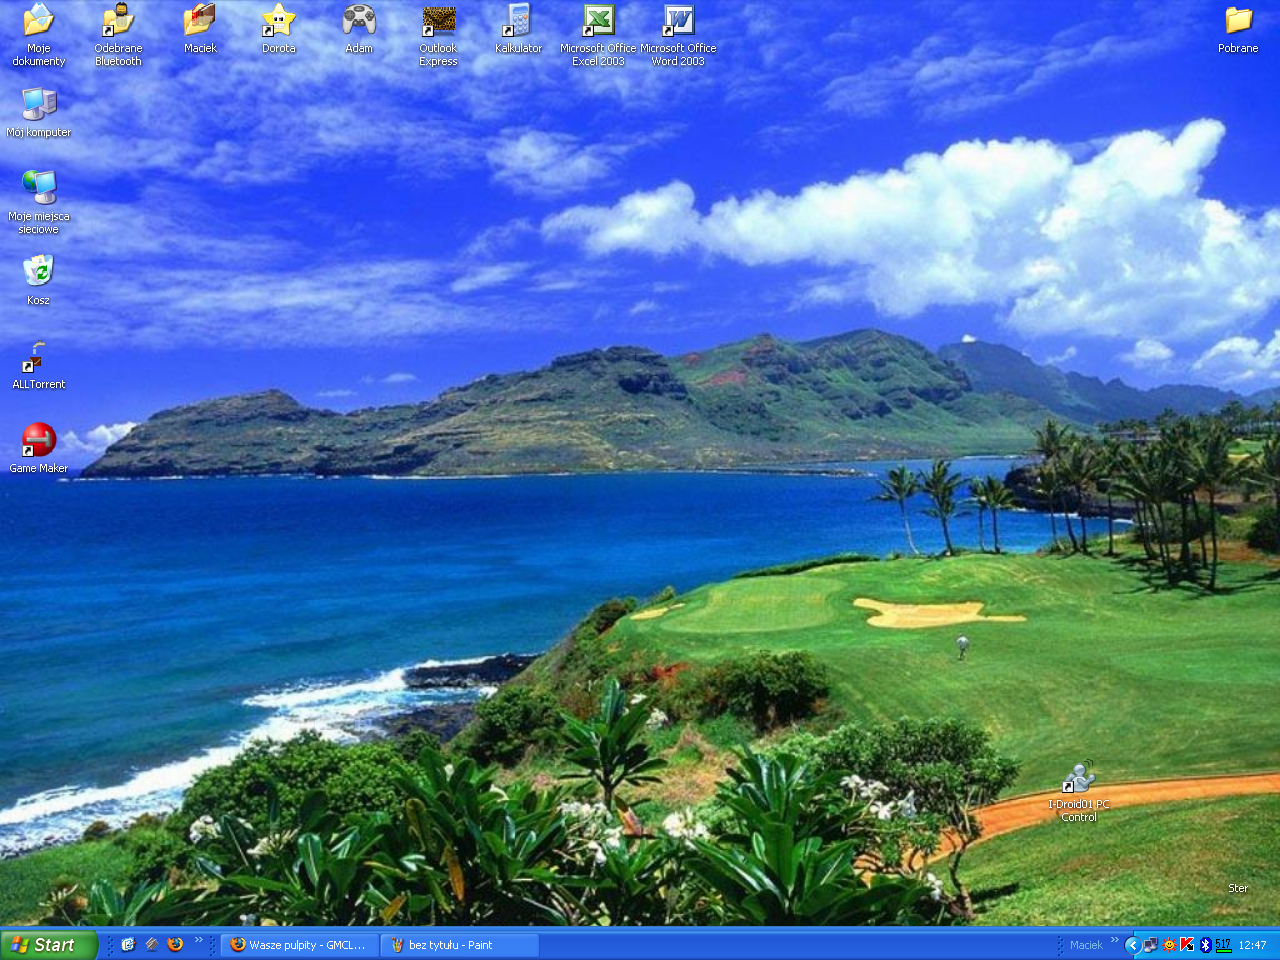Switch to bez tytułu - Paint window

(459, 945)
